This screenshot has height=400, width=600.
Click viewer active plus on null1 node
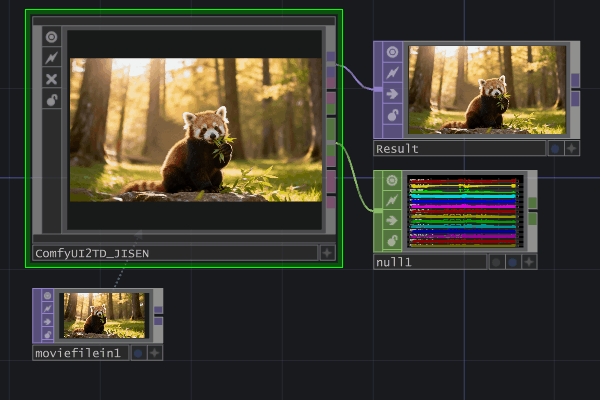tap(529, 262)
